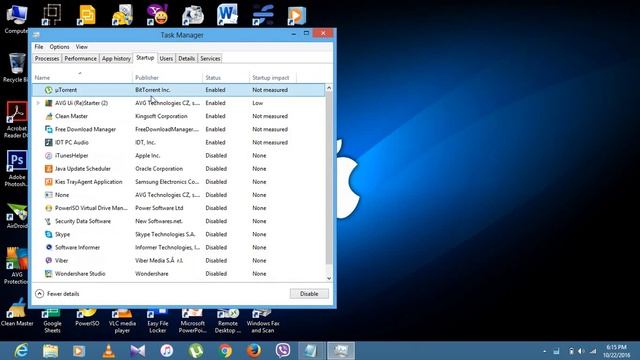Switch to the Performance tab

point(80,59)
